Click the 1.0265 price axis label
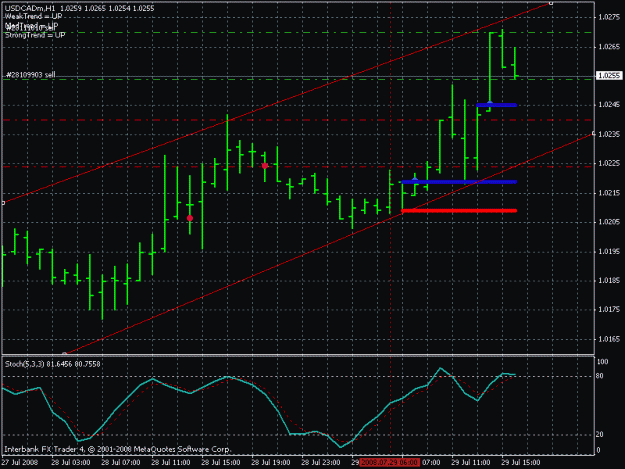The image size is (625, 469). pos(609,47)
